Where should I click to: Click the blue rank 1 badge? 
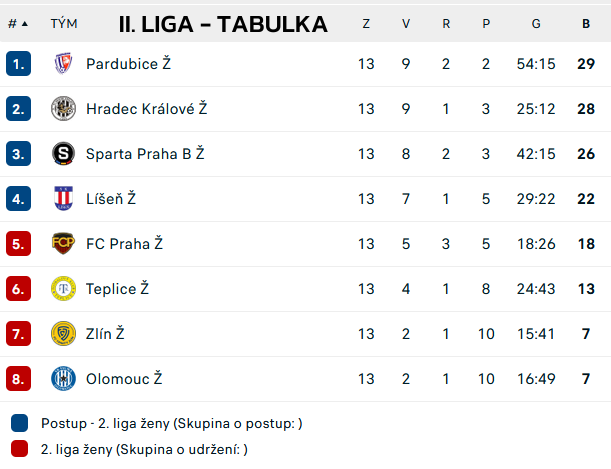click(18, 63)
